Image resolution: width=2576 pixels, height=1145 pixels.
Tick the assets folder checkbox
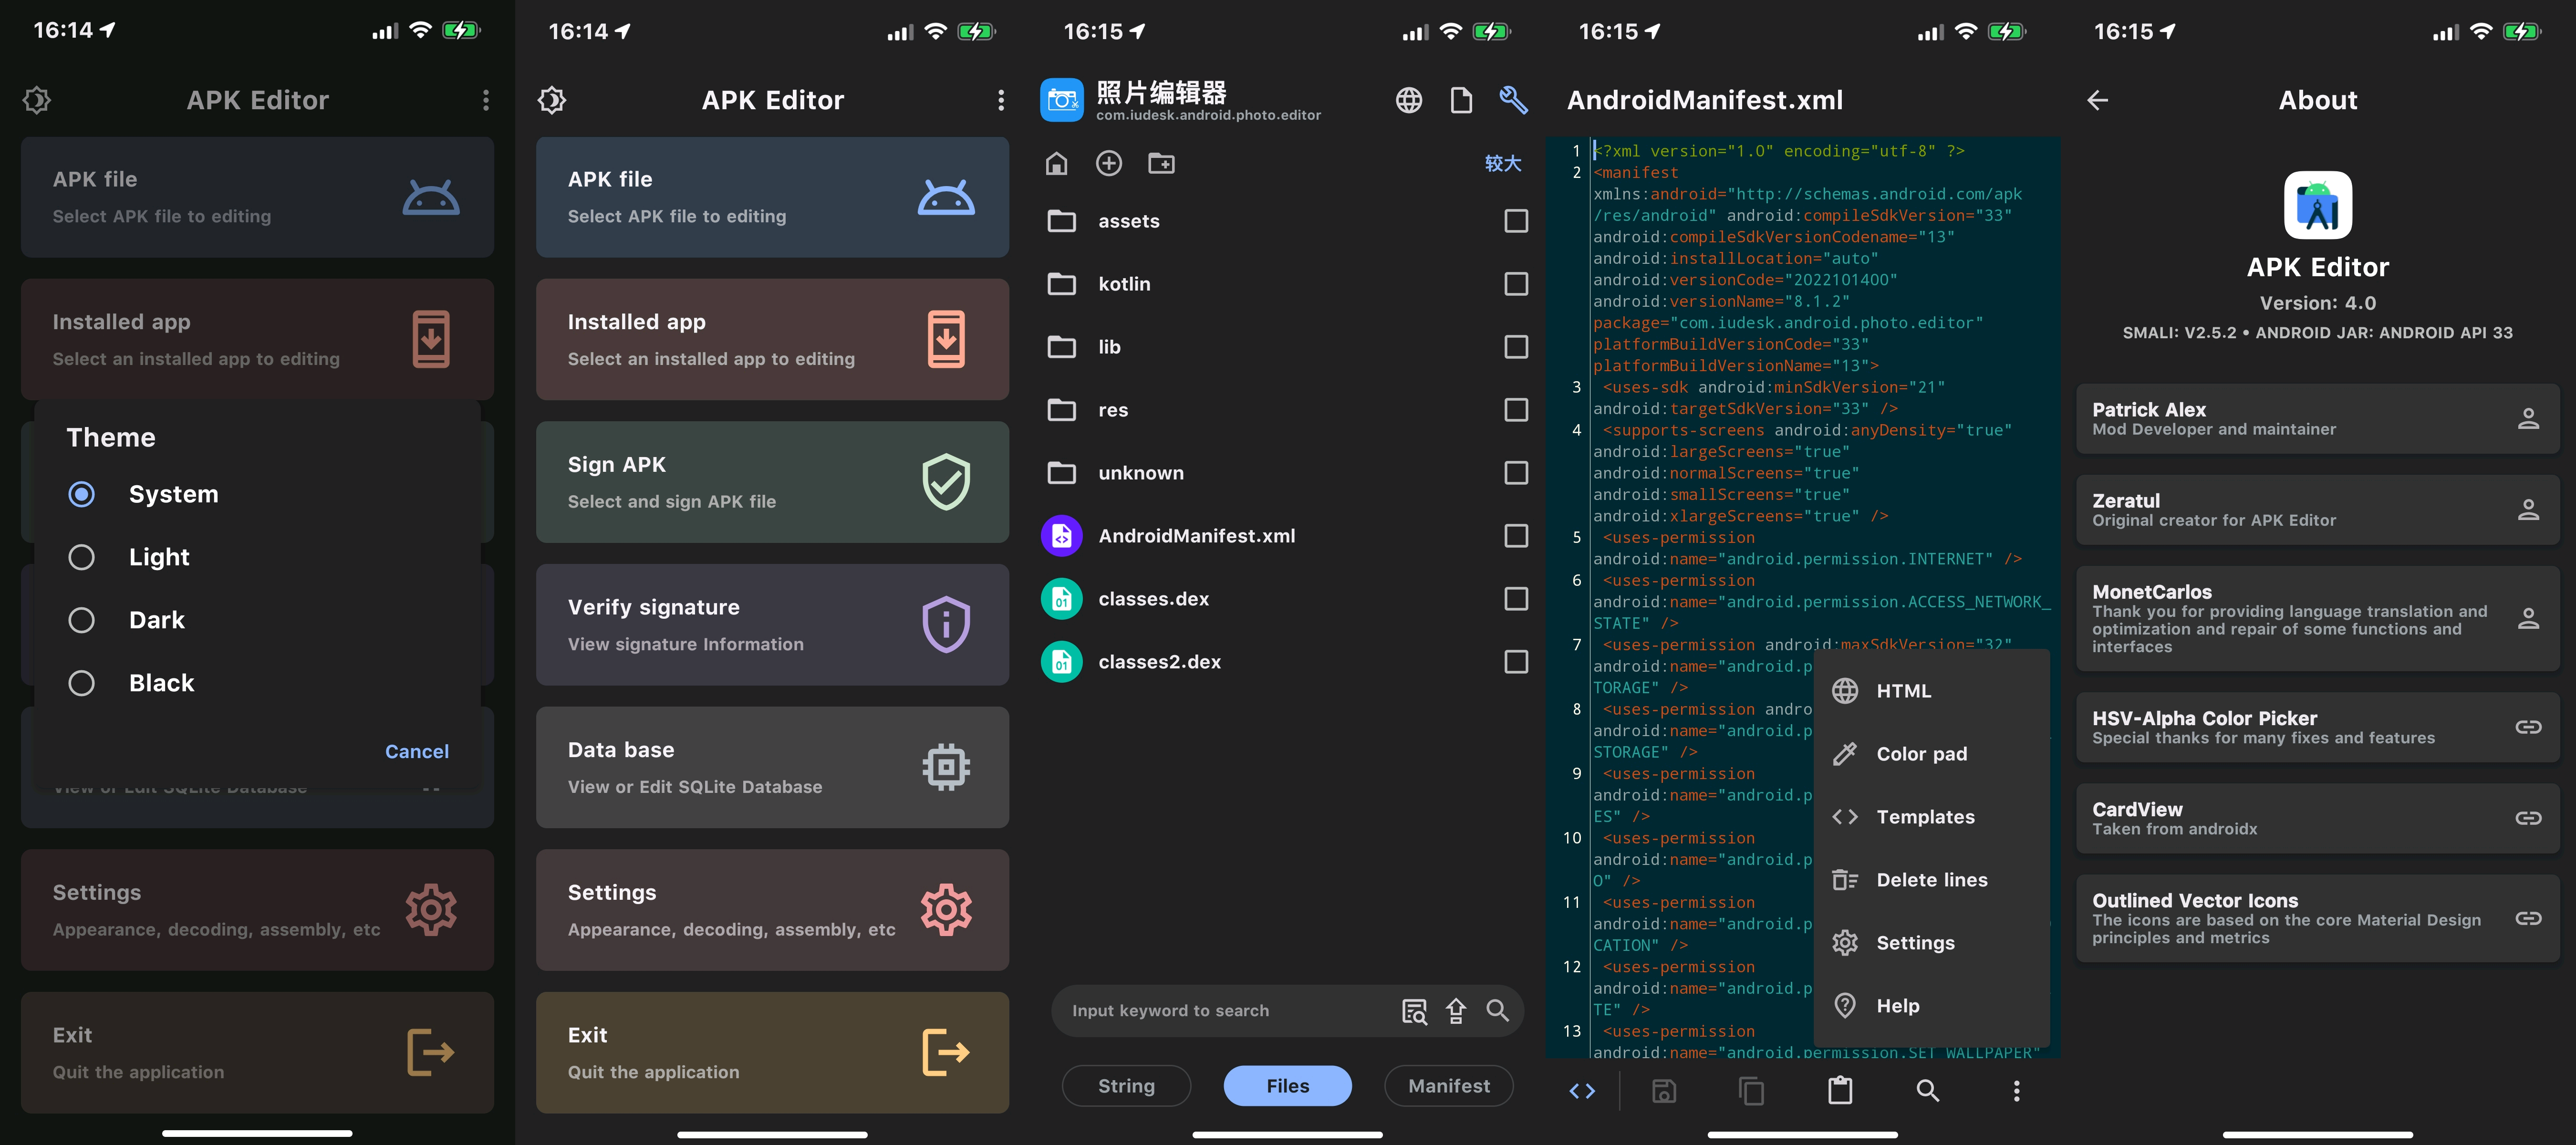(x=1516, y=221)
